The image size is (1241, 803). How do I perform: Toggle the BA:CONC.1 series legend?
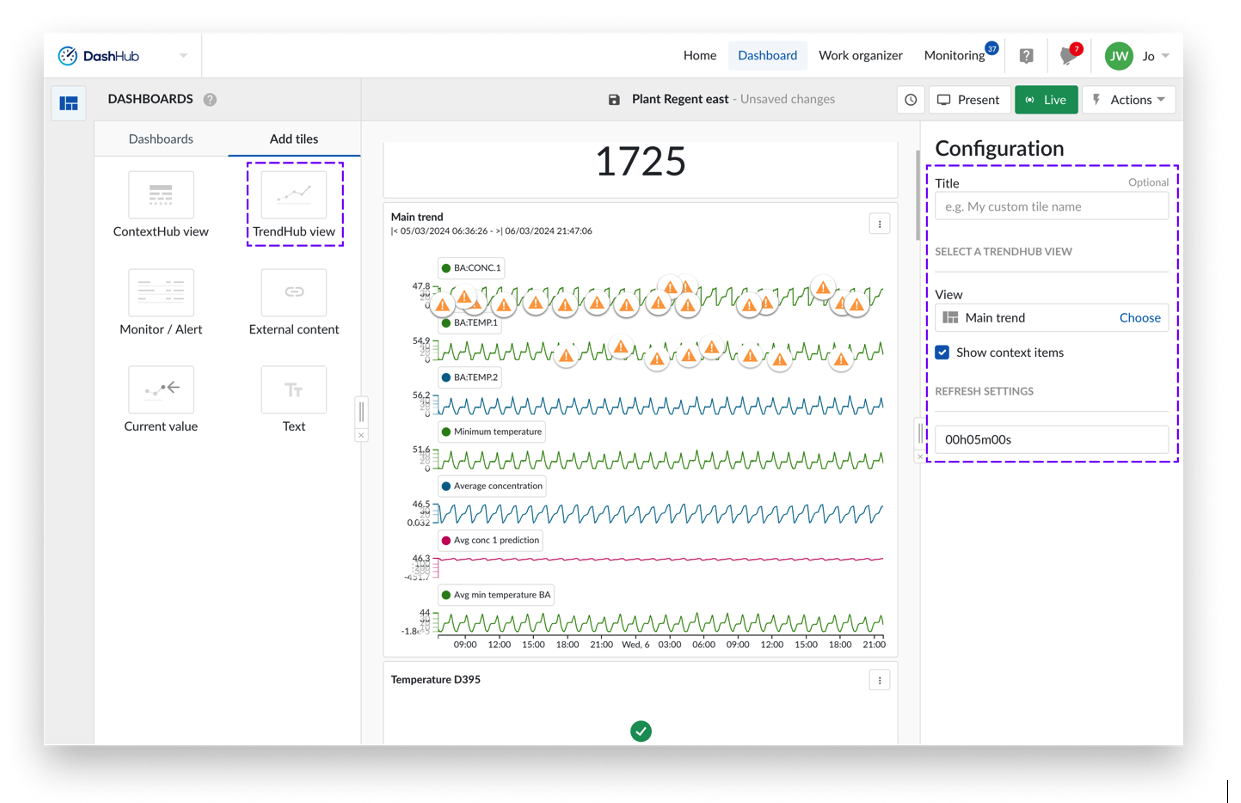[471, 268]
